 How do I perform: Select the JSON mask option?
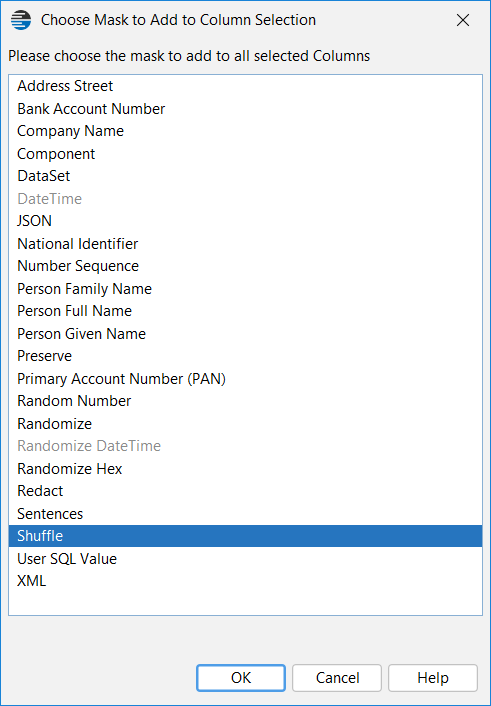(245, 221)
